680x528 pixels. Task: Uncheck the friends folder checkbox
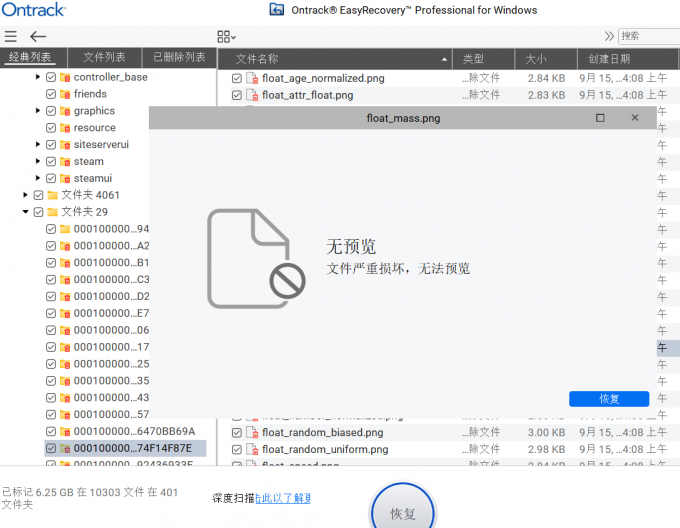click(51, 94)
